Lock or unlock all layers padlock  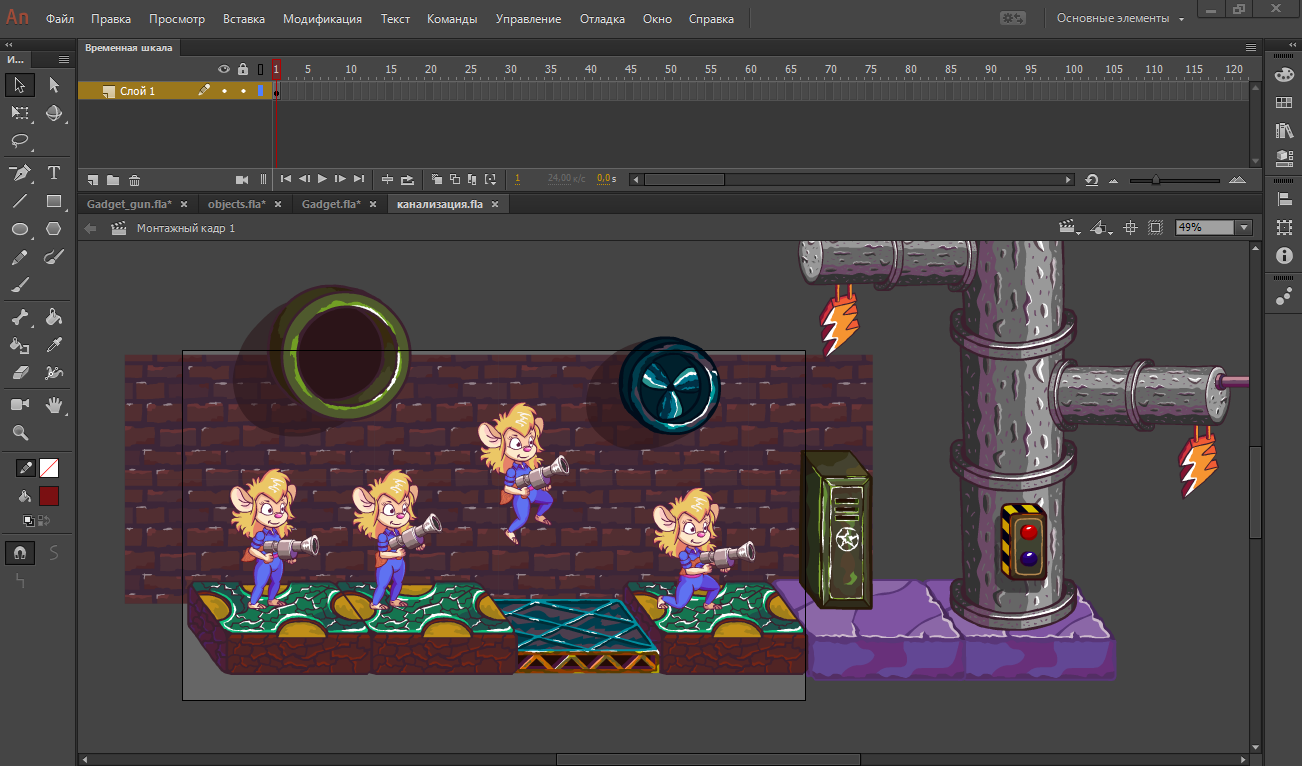pos(243,69)
